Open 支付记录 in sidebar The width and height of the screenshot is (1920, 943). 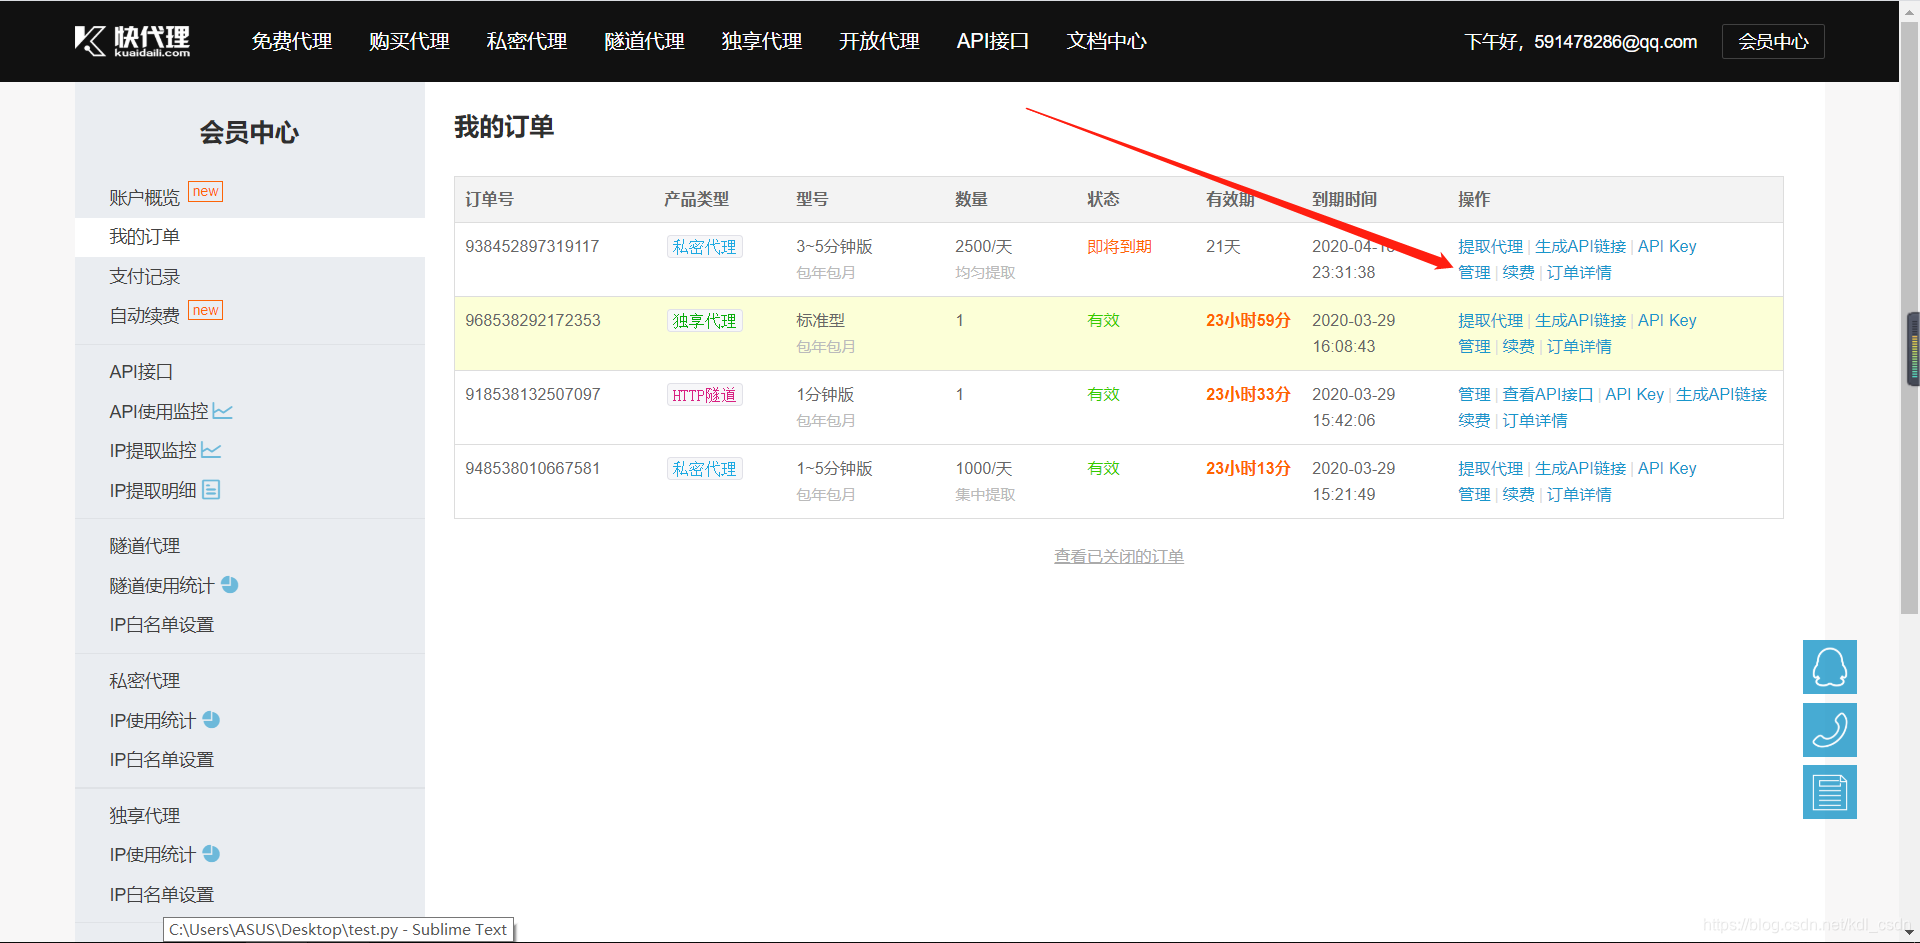pos(144,276)
